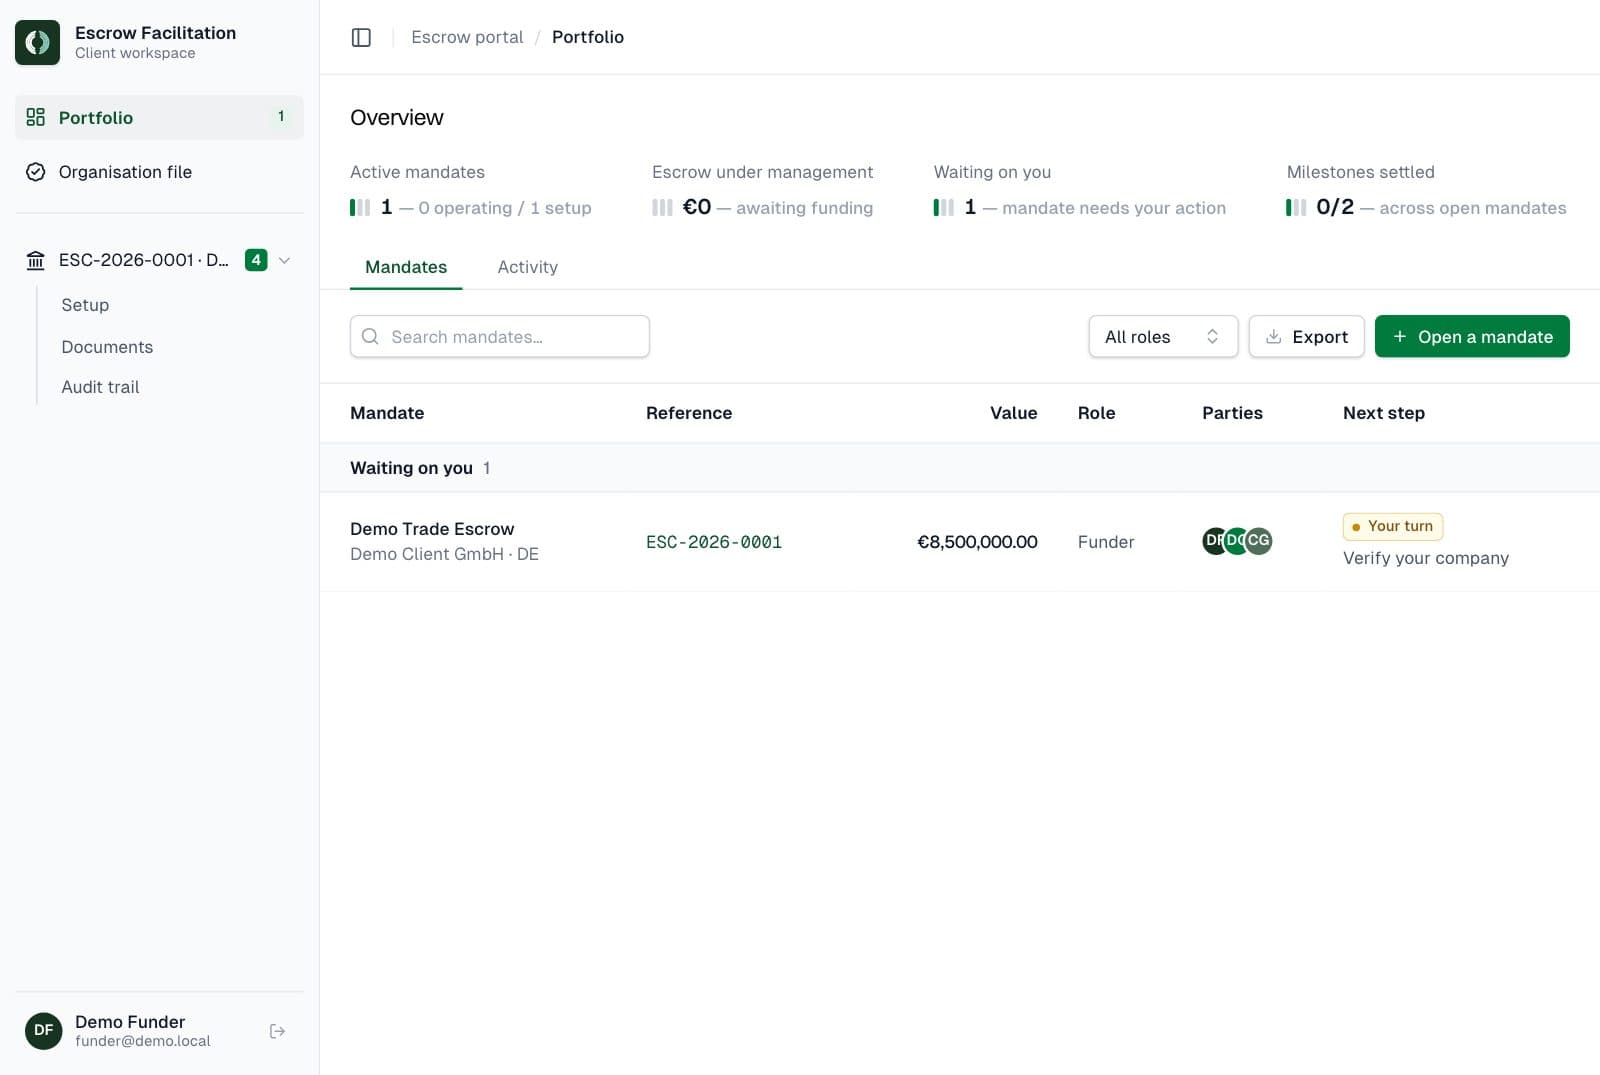The image size is (1600, 1075).
Task: Click the Overview heading
Action: pyautogui.click(x=397, y=117)
